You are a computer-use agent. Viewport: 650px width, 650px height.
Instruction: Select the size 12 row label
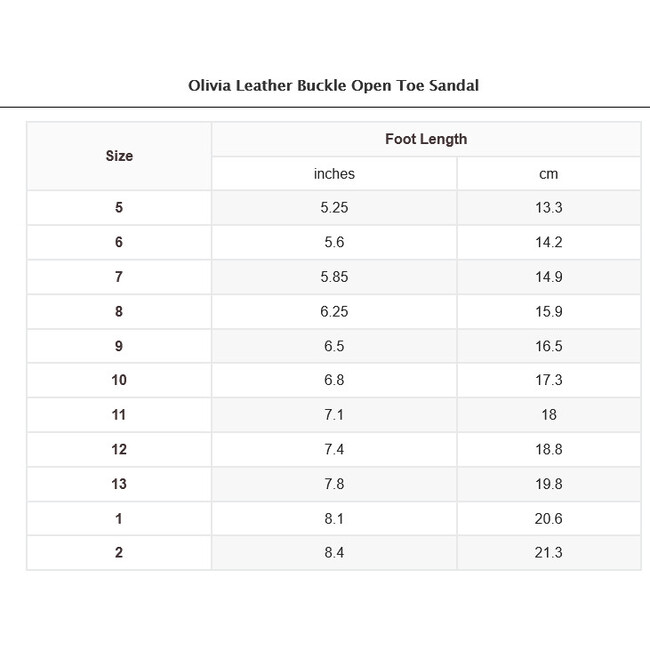click(x=119, y=450)
